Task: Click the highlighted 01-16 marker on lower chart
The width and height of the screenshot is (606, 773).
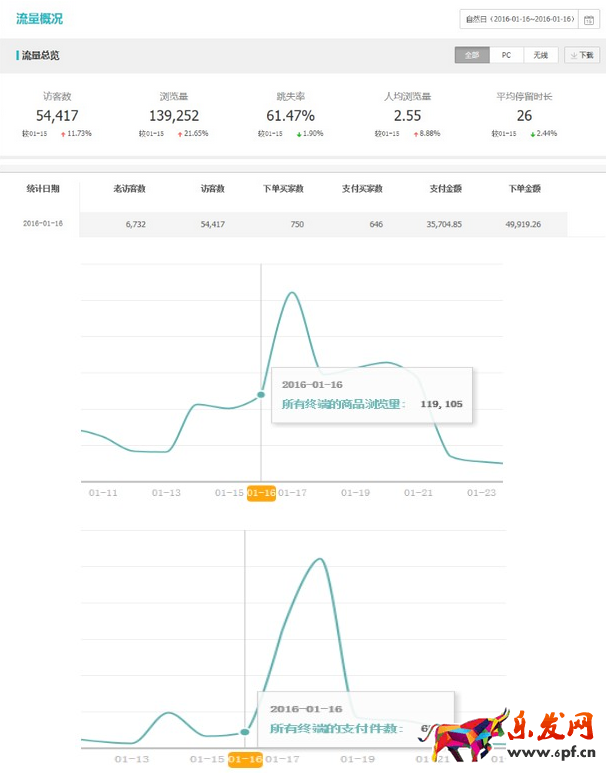Action: pyautogui.click(x=244, y=759)
